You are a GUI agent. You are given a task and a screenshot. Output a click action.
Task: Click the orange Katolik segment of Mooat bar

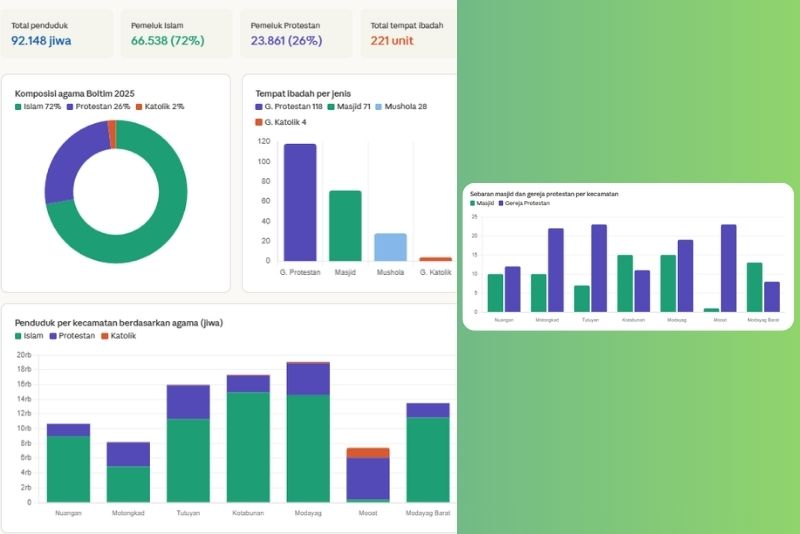pos(368,453)
